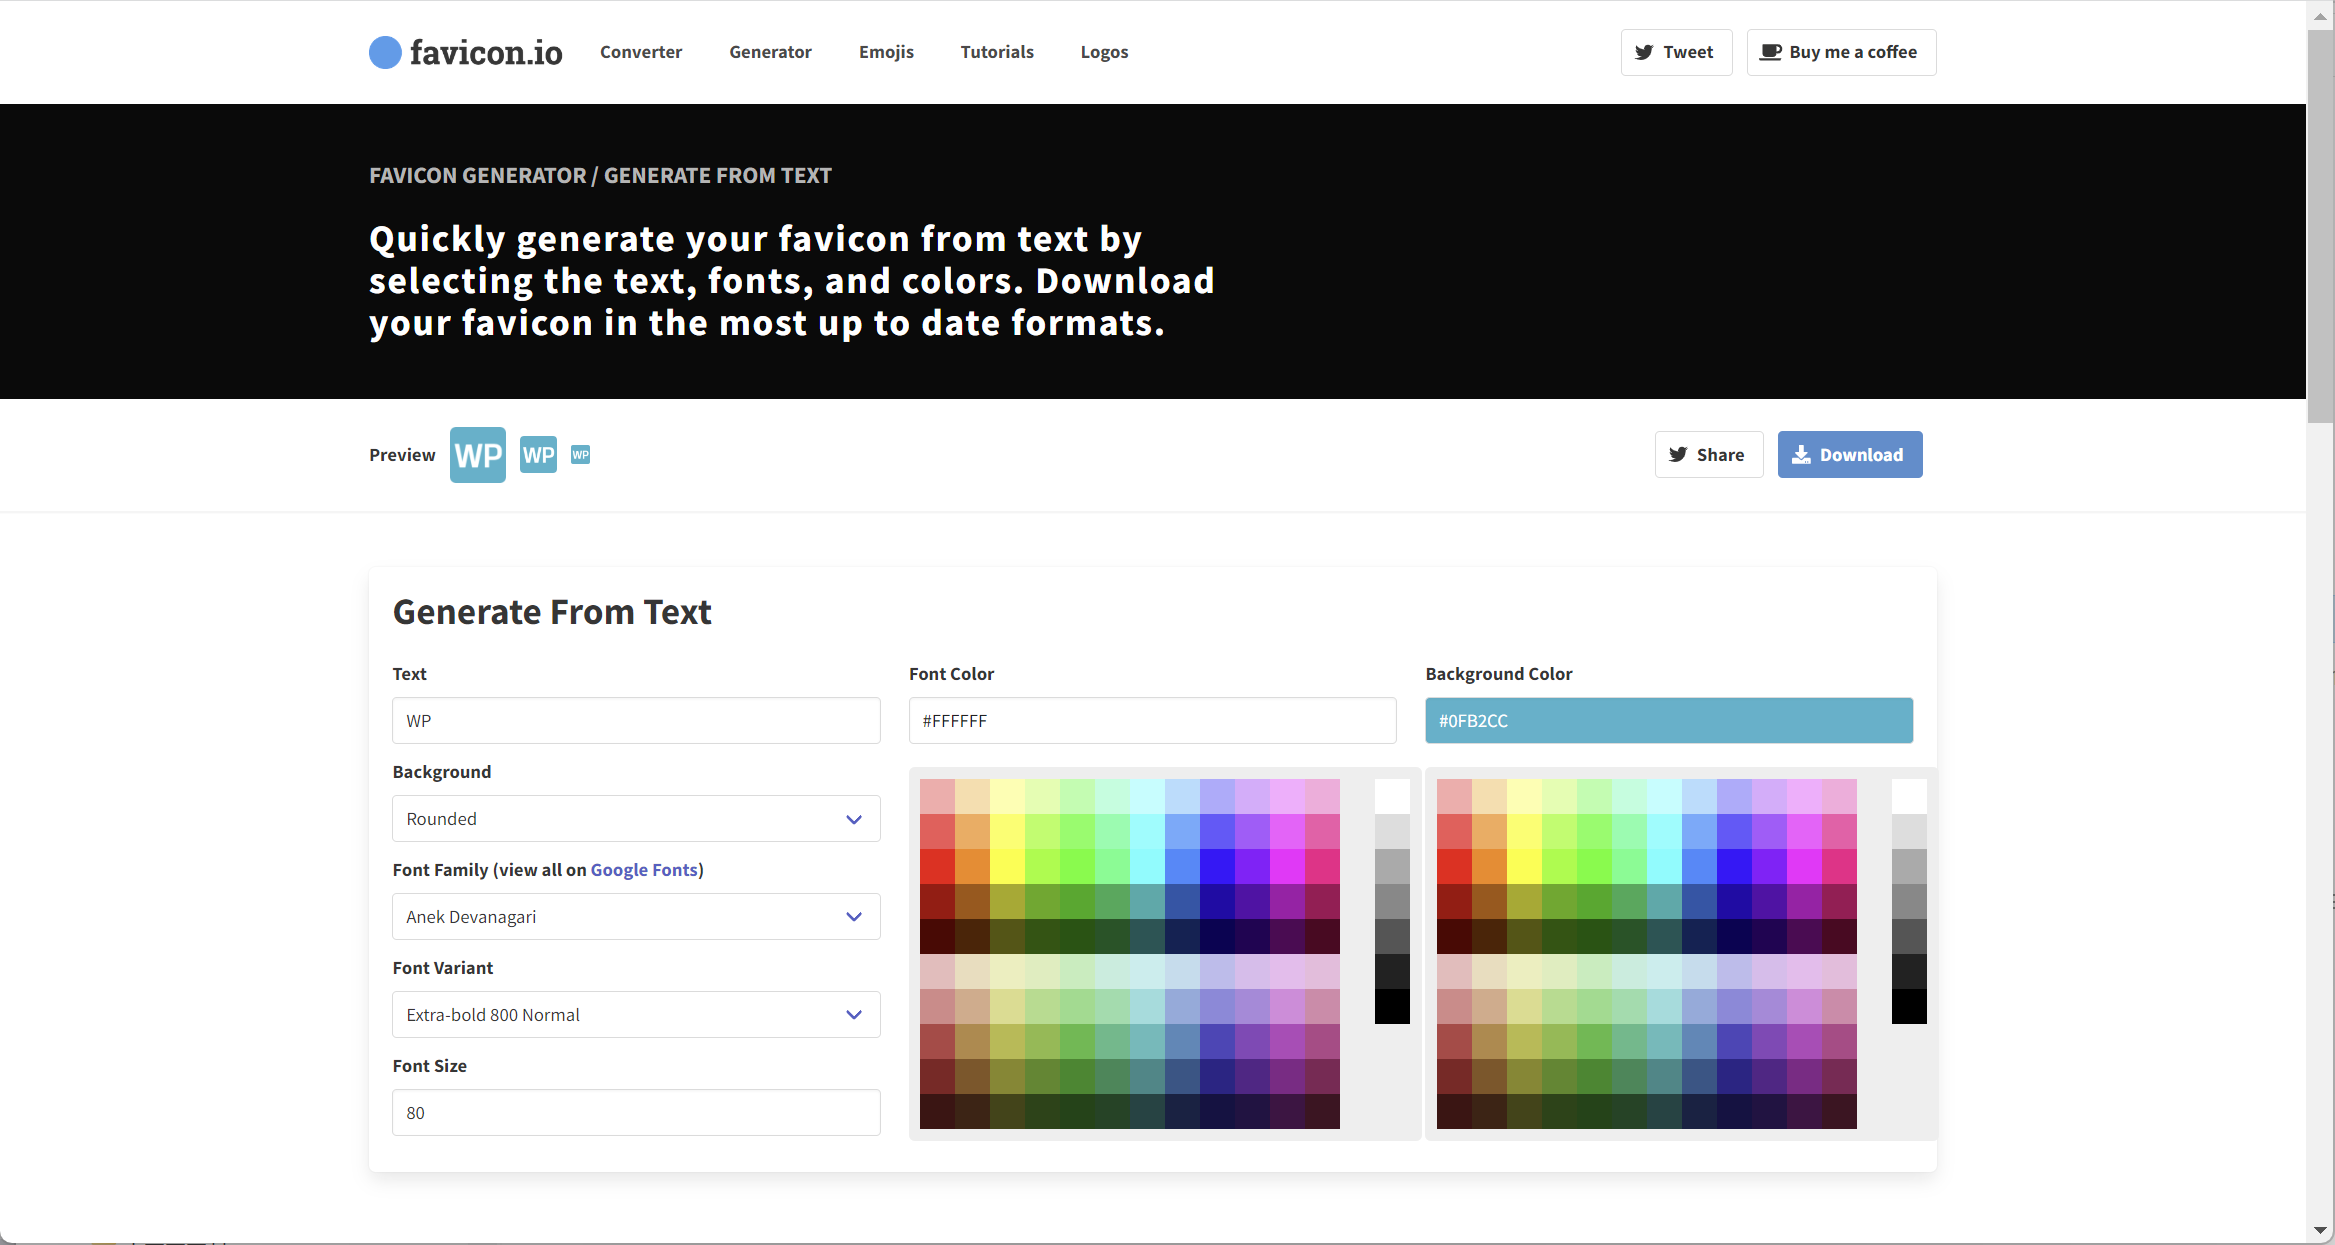Open the Tutorials menu item
This screenshot has height=1245, width=2335.
[x=996, y=52]
